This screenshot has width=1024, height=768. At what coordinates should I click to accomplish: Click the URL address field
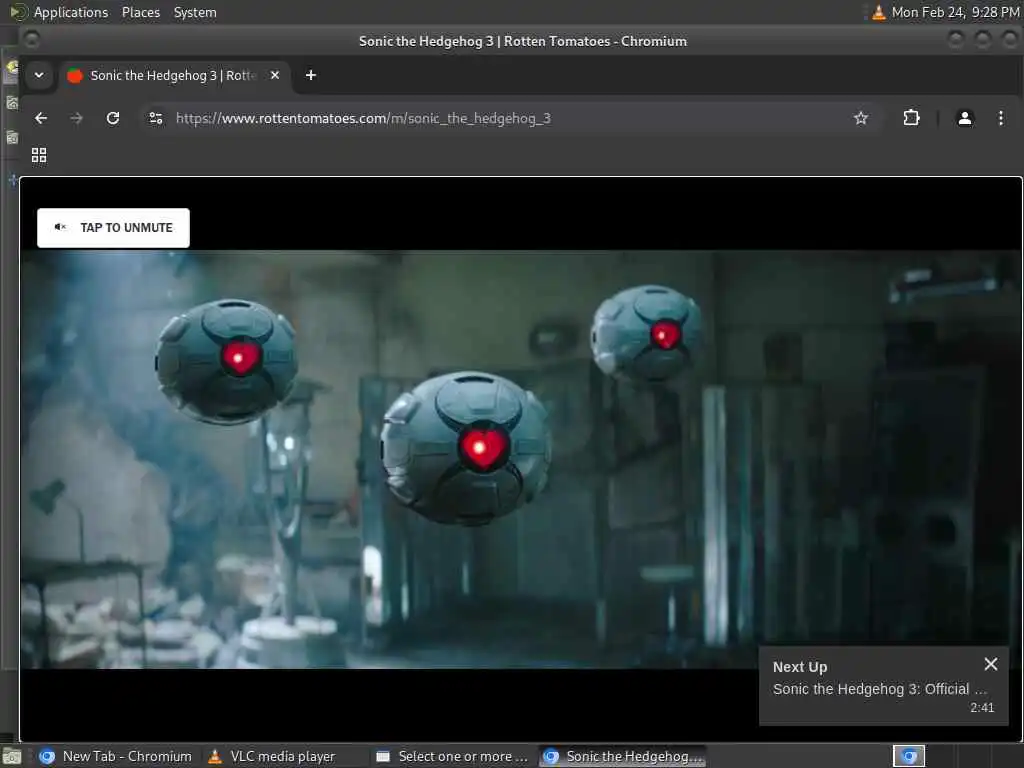[x=509, y=118]
